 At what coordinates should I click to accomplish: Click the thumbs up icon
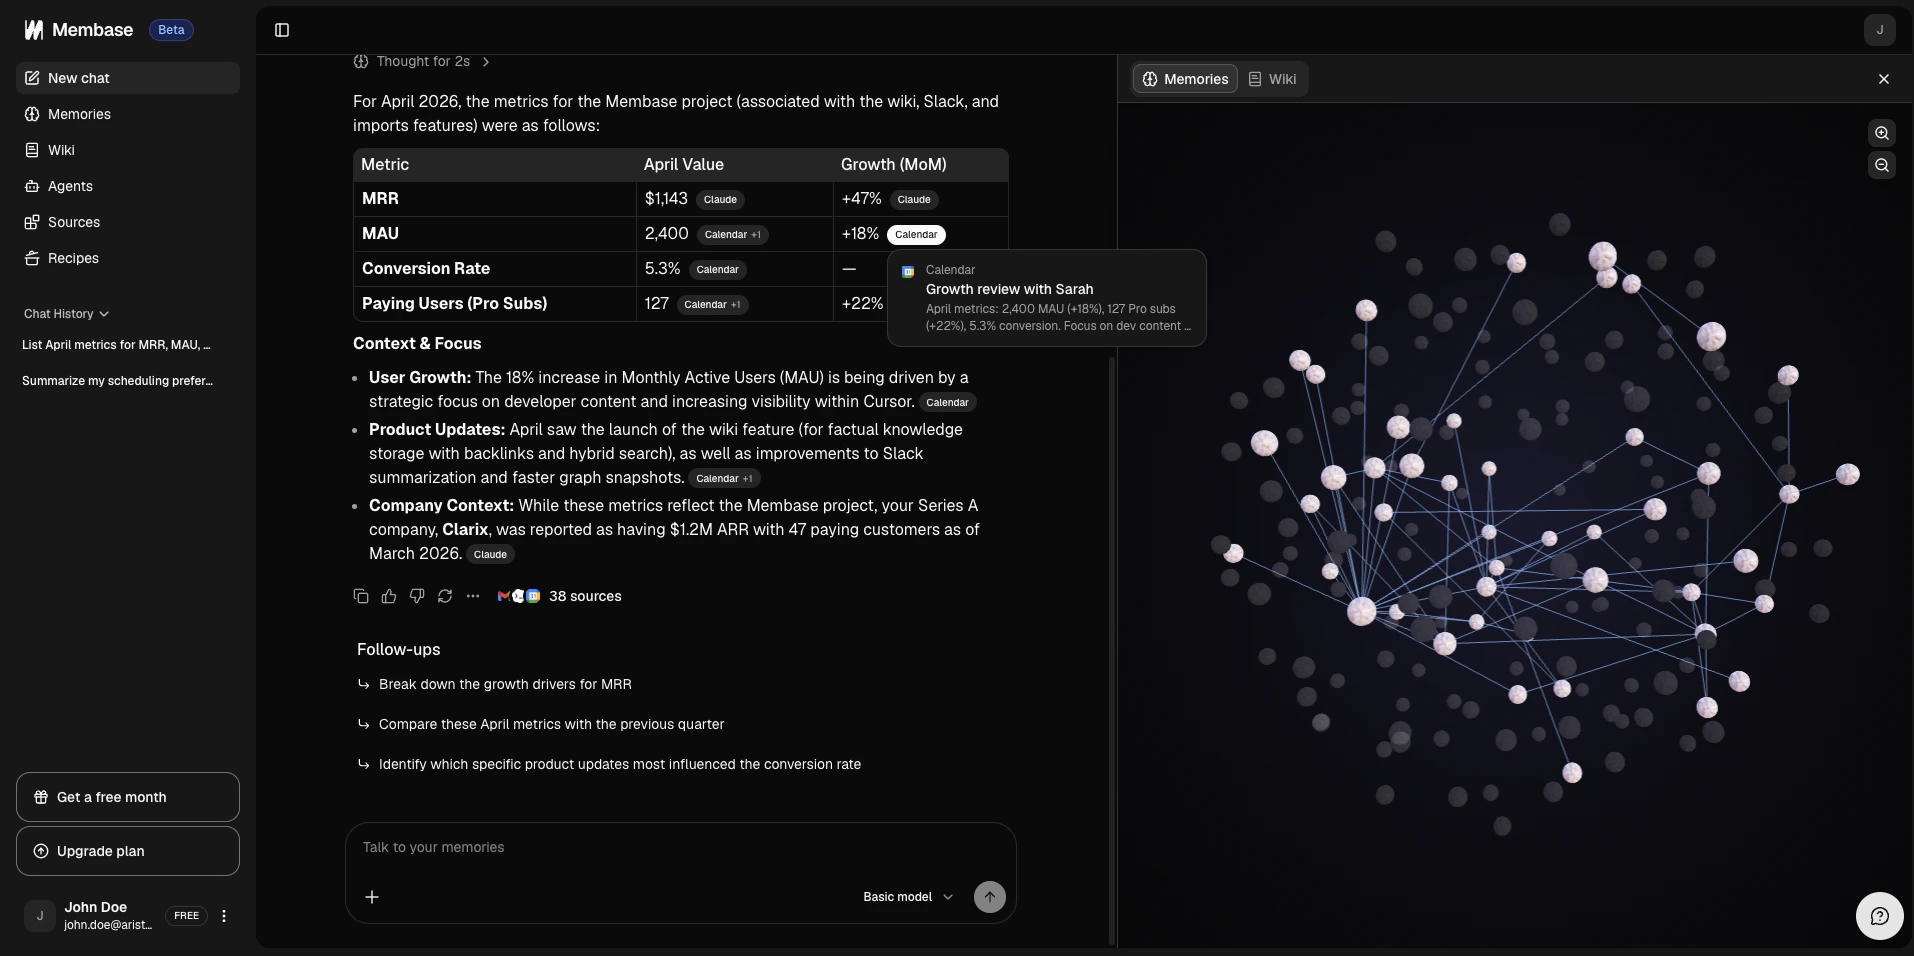[389, 596]
